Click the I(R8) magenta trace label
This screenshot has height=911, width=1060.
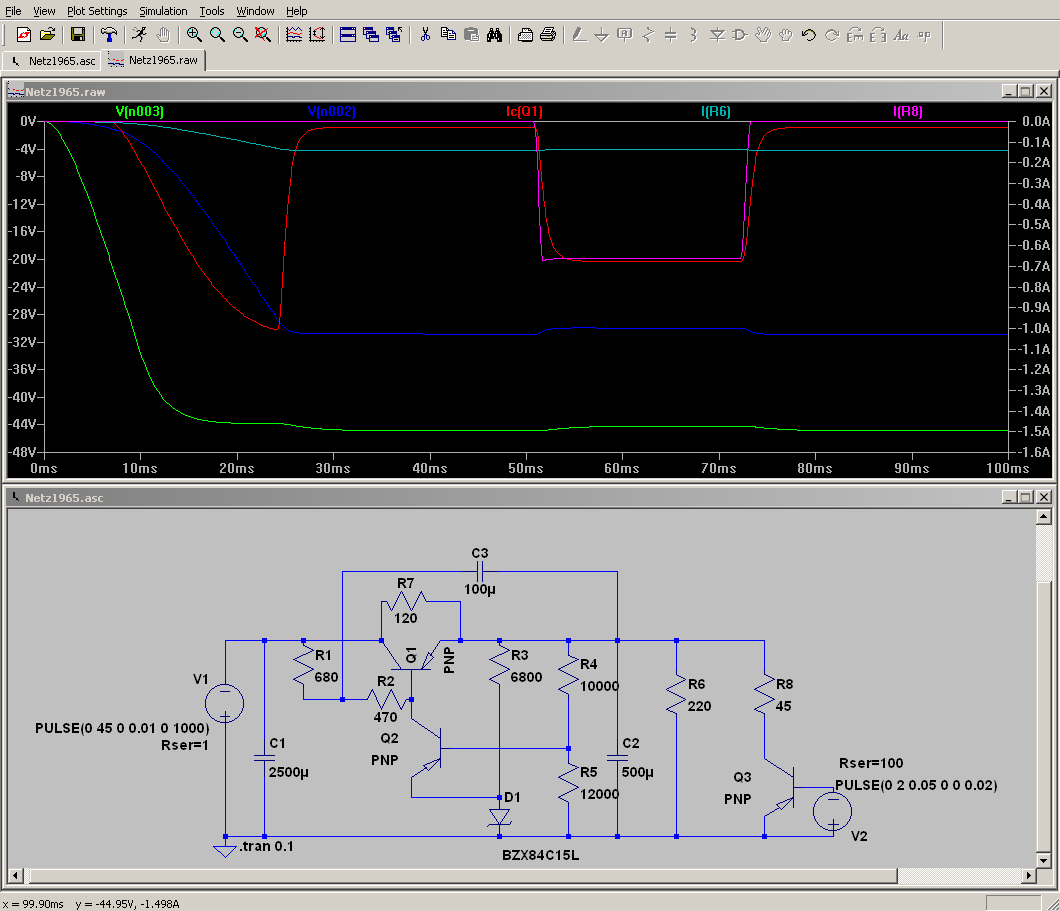tap(908, 112)
